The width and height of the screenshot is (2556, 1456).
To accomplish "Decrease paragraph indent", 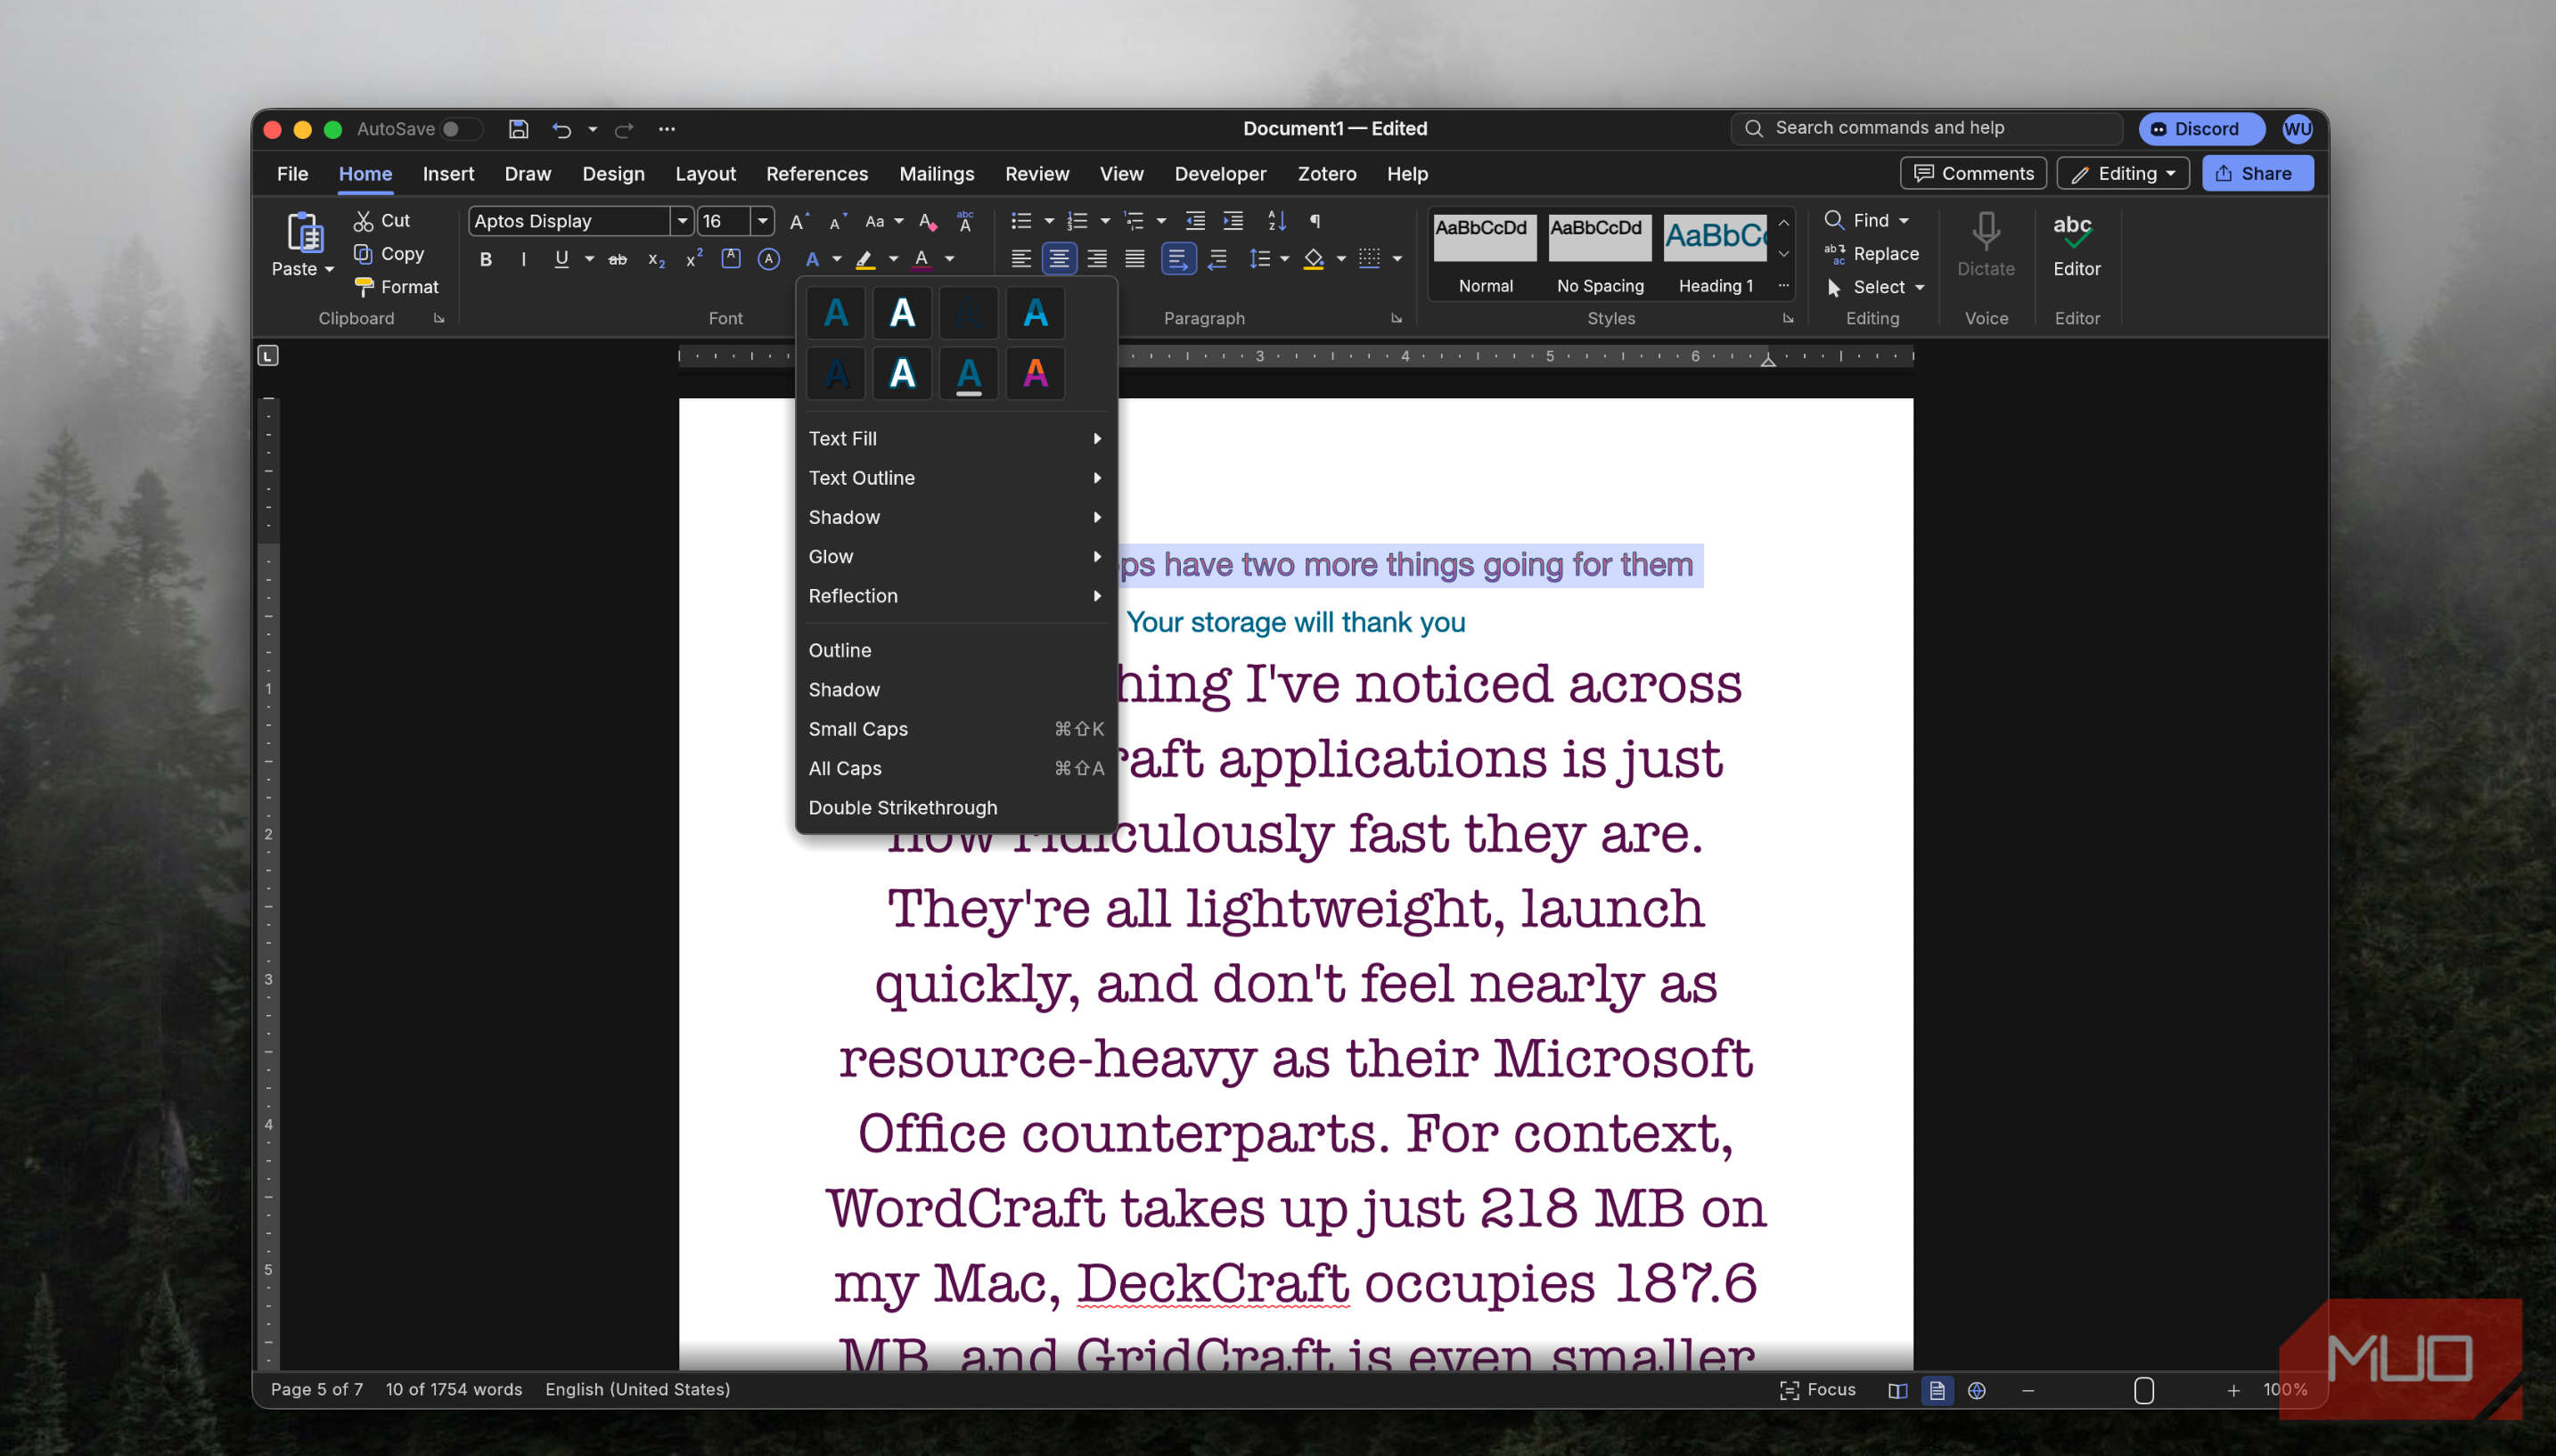I will point(1195,221).
